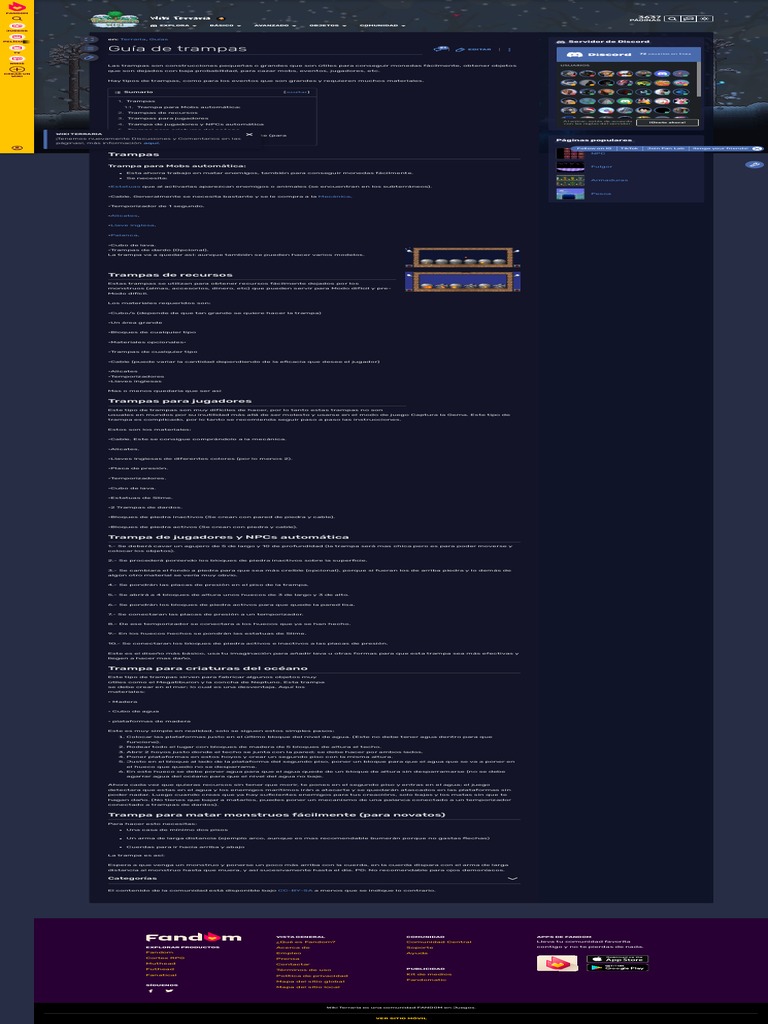Open the Estatuas link
Screen dimensions: 768x1024
tap(125, 186)
